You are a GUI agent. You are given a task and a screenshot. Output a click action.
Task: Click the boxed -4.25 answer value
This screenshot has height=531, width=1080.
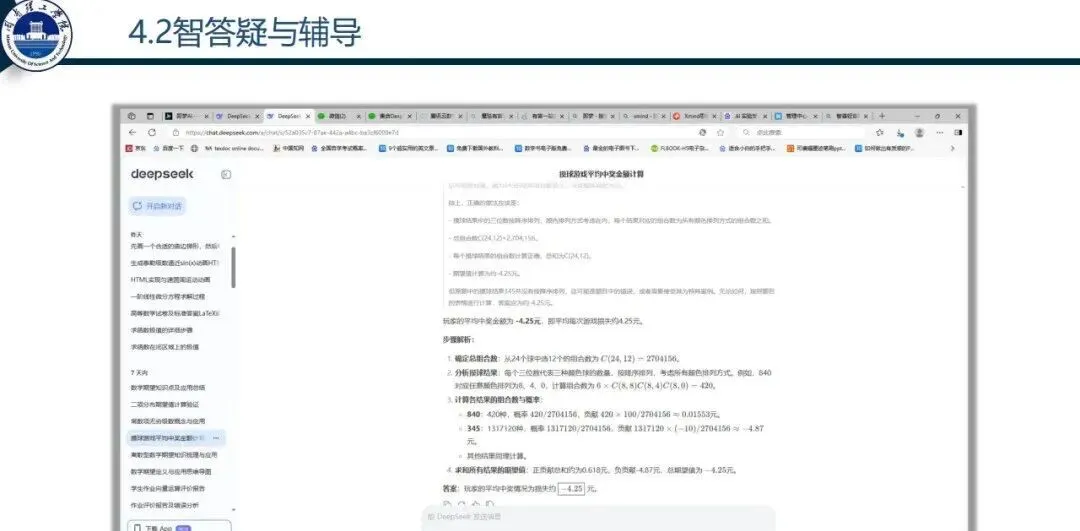[571, 488]
